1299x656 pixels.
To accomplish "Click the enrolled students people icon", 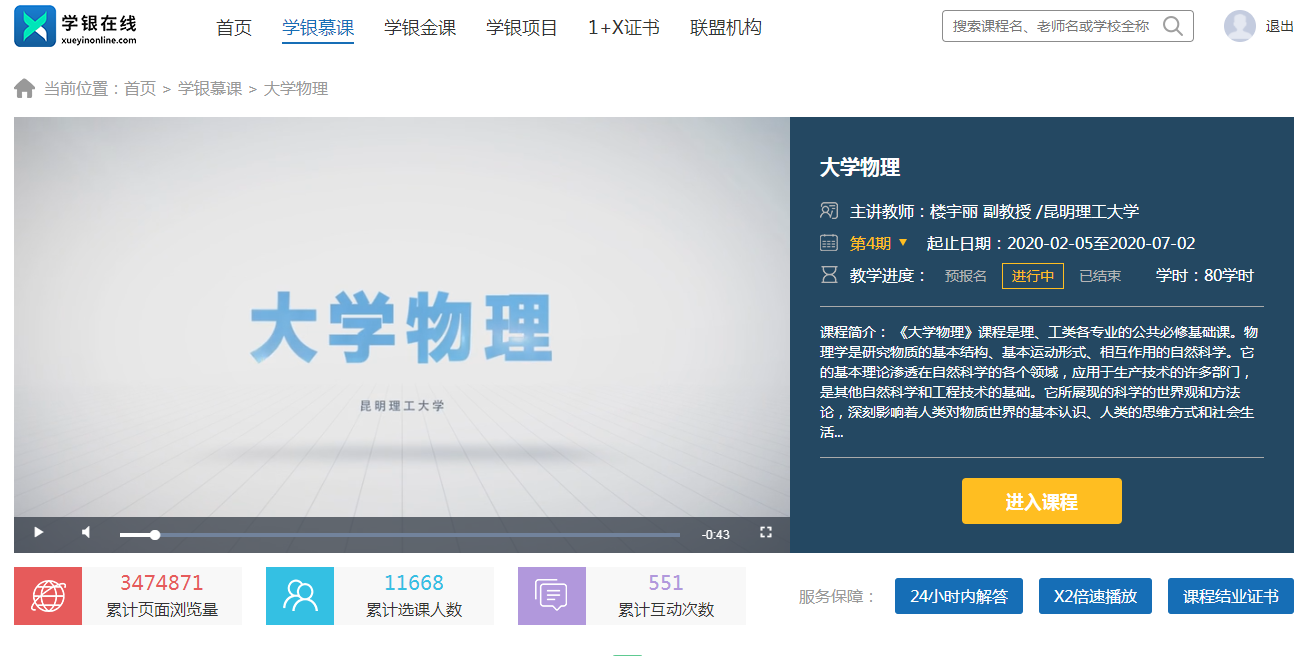I will point(300,596).
